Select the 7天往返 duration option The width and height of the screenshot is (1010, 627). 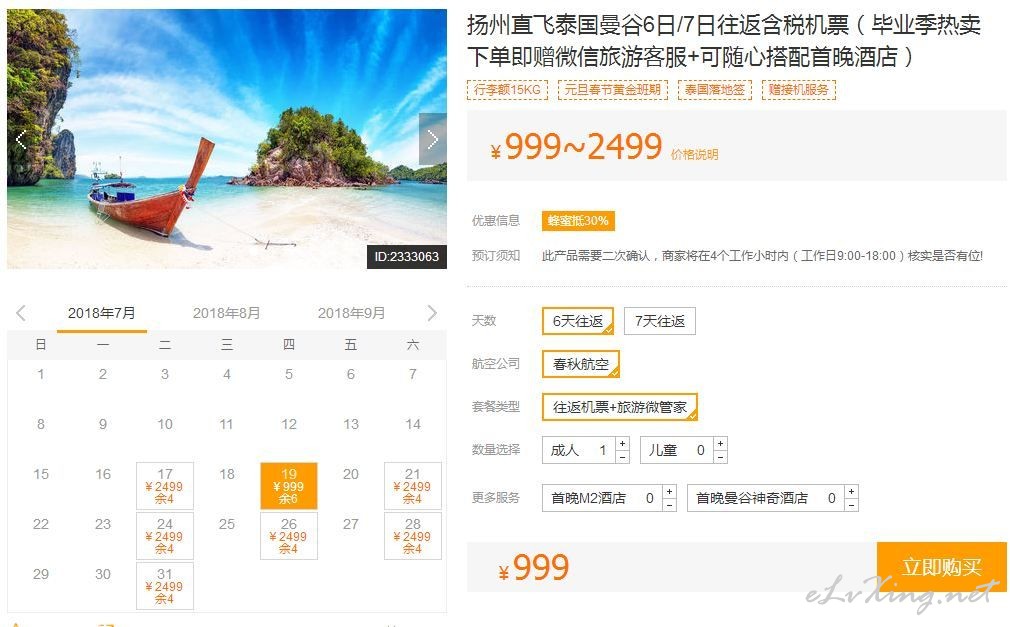[x=660, y=321]
